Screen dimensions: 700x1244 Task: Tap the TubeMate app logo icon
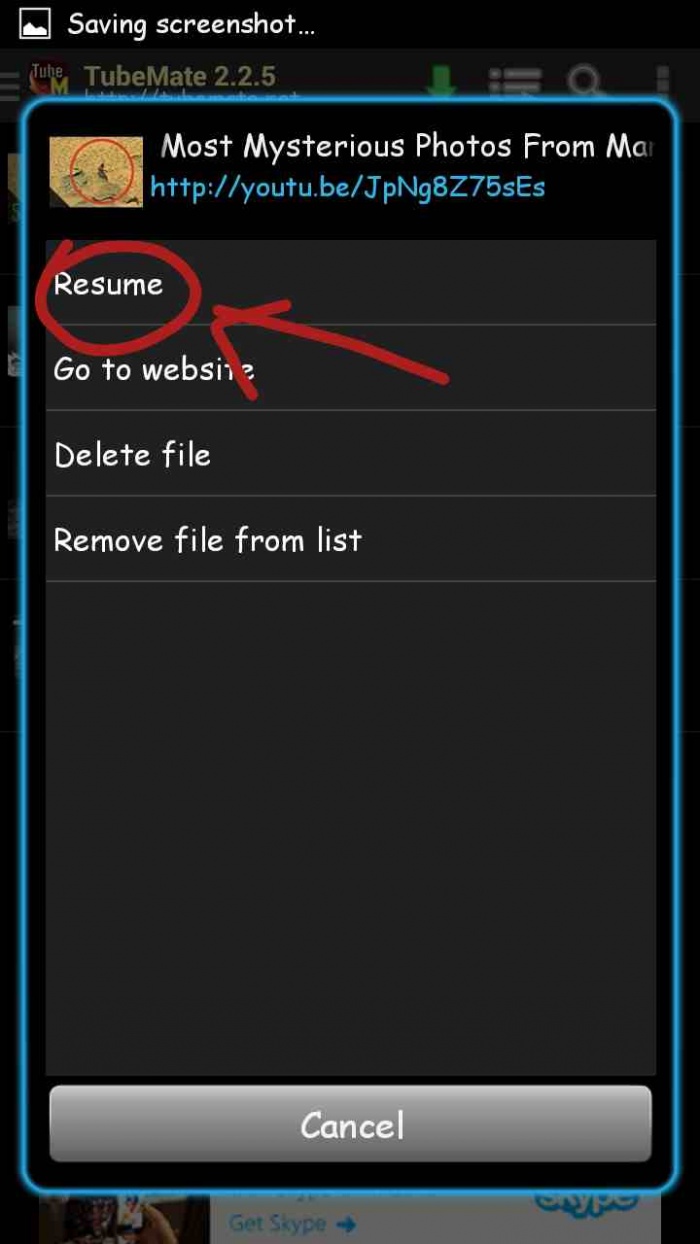[49, 80]
